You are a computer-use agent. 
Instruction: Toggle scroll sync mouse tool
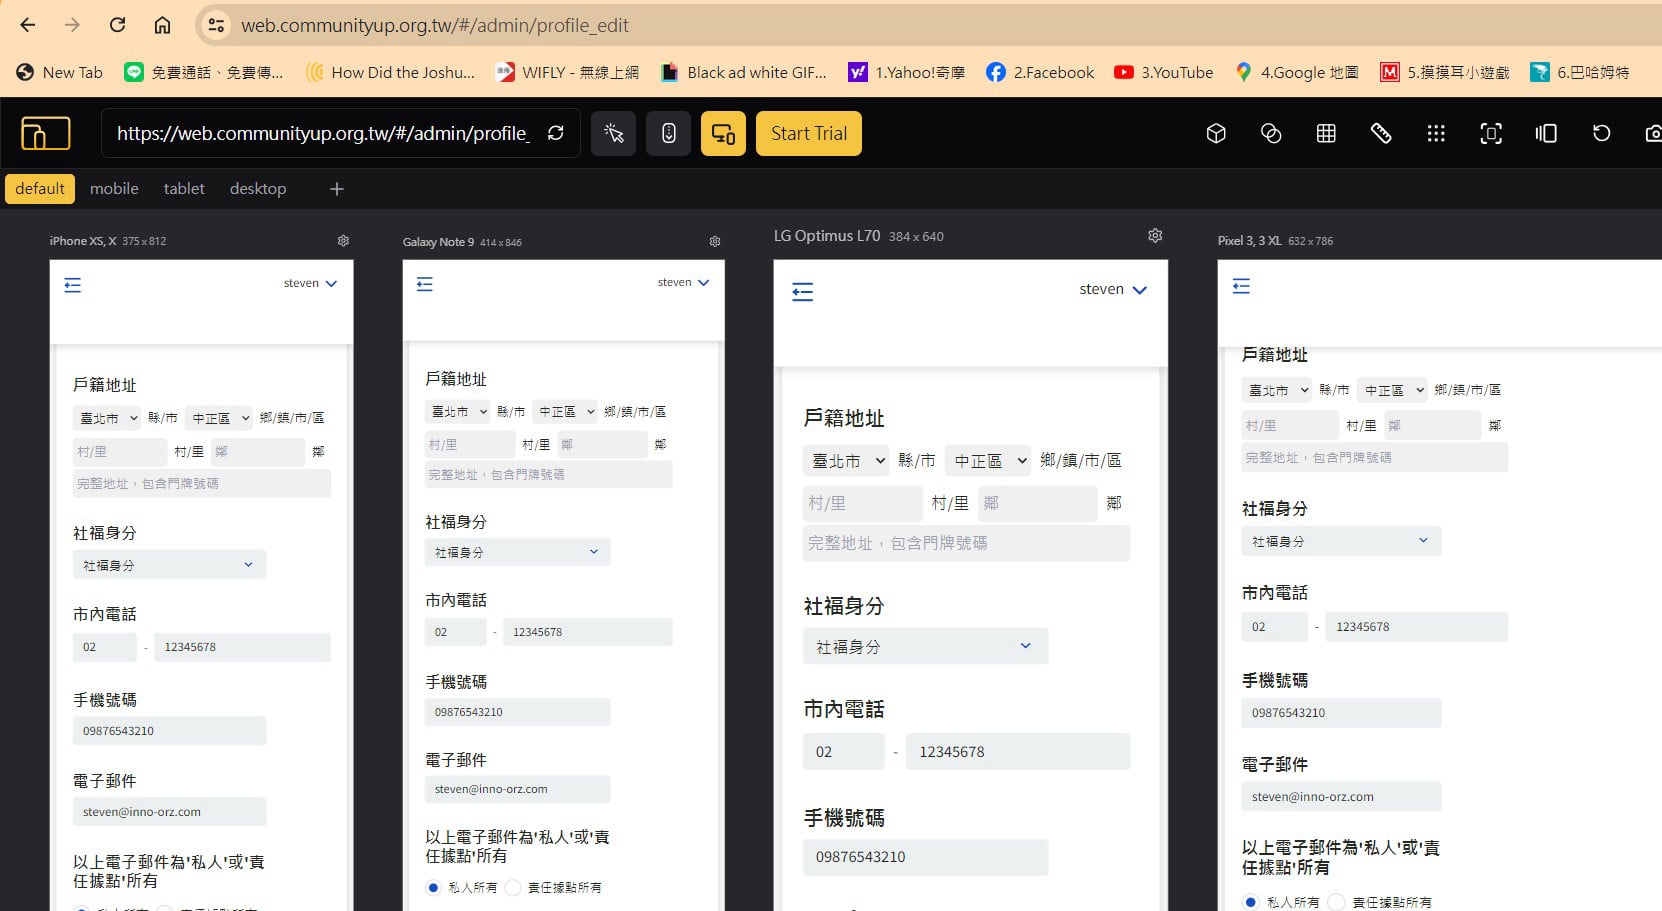(x=669, y=133)
